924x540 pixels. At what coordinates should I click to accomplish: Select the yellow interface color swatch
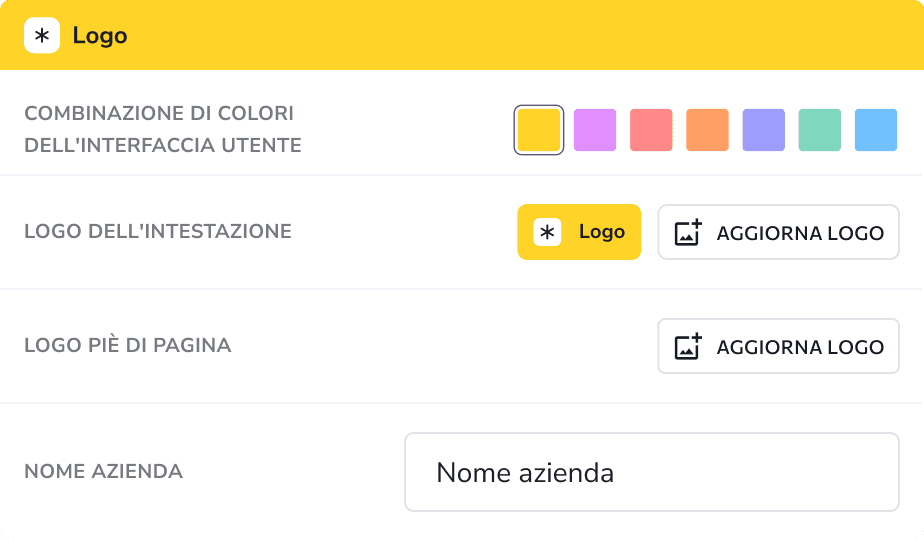coord(539,130)
